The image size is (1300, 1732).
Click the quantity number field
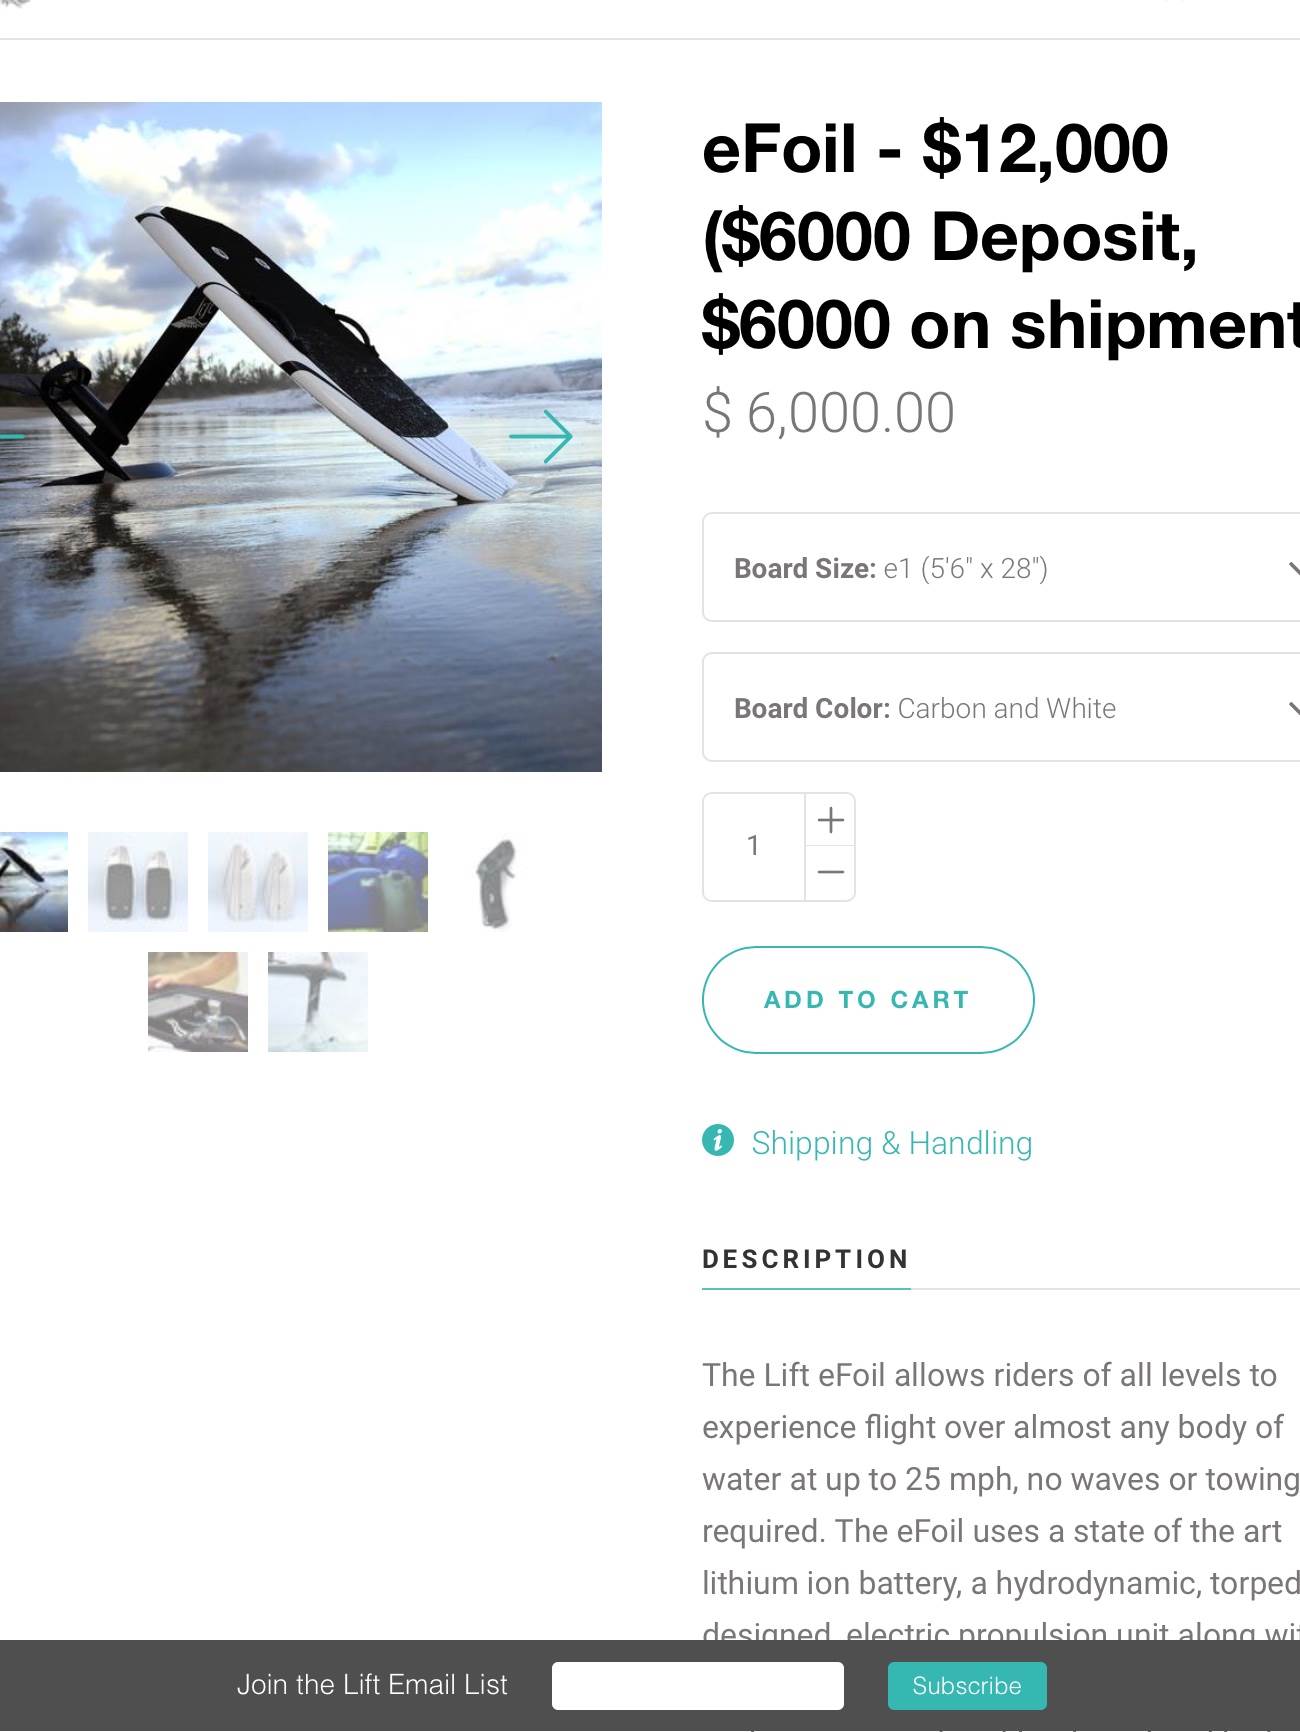point(754,847)
